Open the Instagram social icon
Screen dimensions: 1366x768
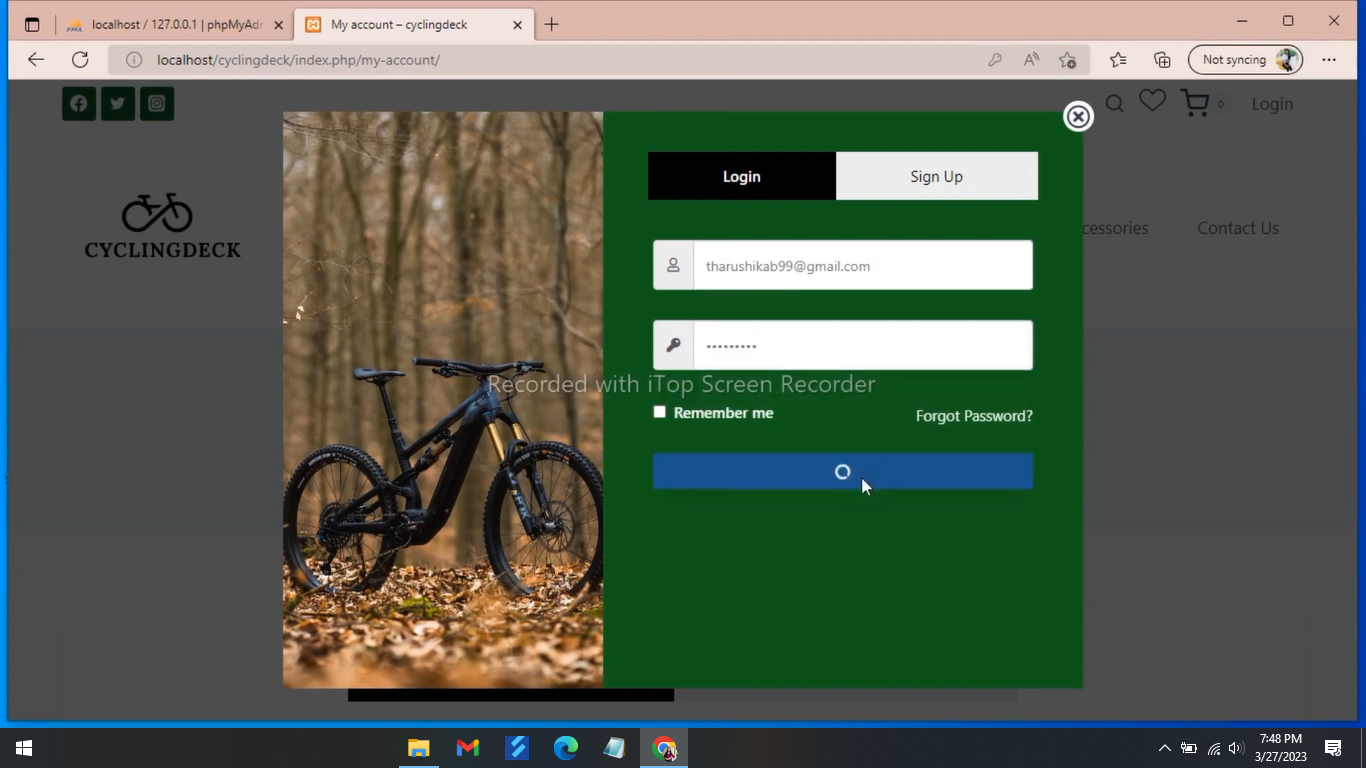click(157, 103)
